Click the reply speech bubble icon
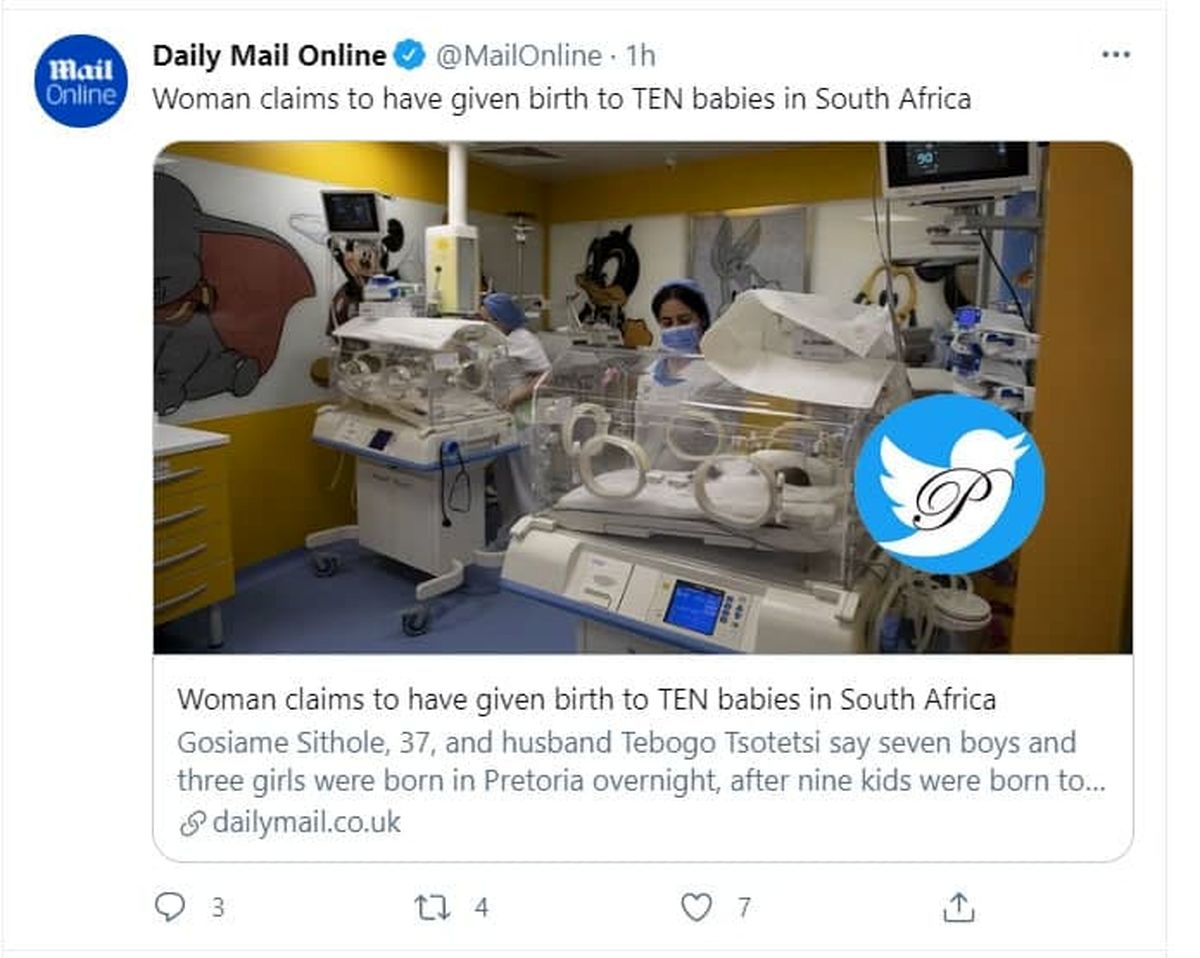1200x958 pixels. point(171,907)
